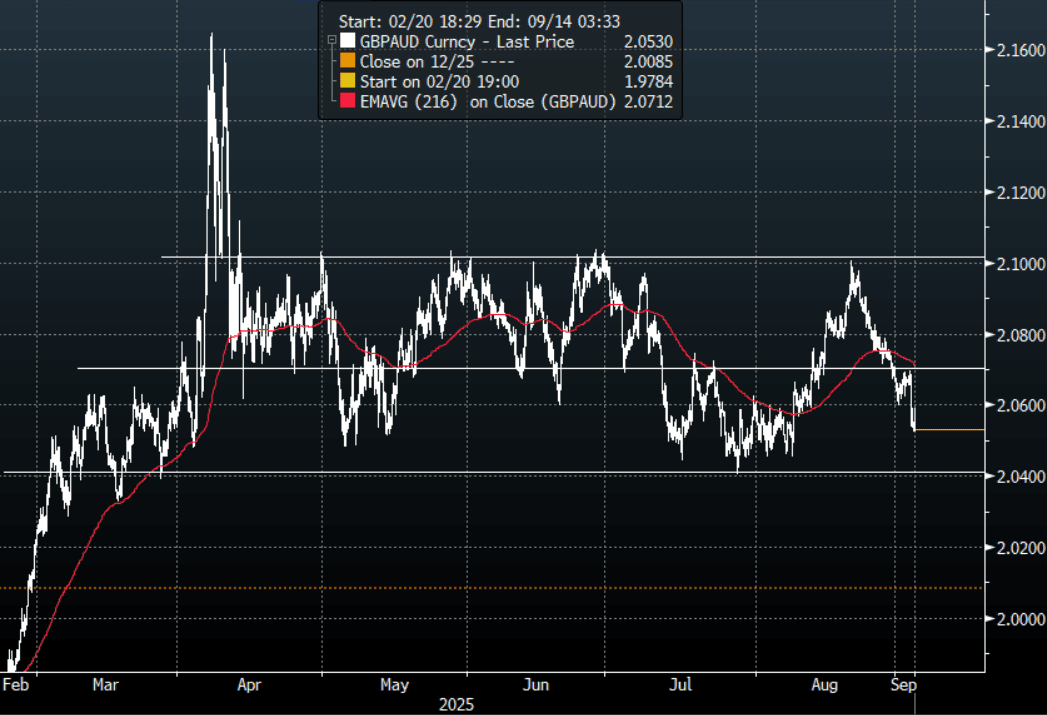Click the red EMAVG (216) legend swatch
1047x715 pixels.
click(347, 101)
